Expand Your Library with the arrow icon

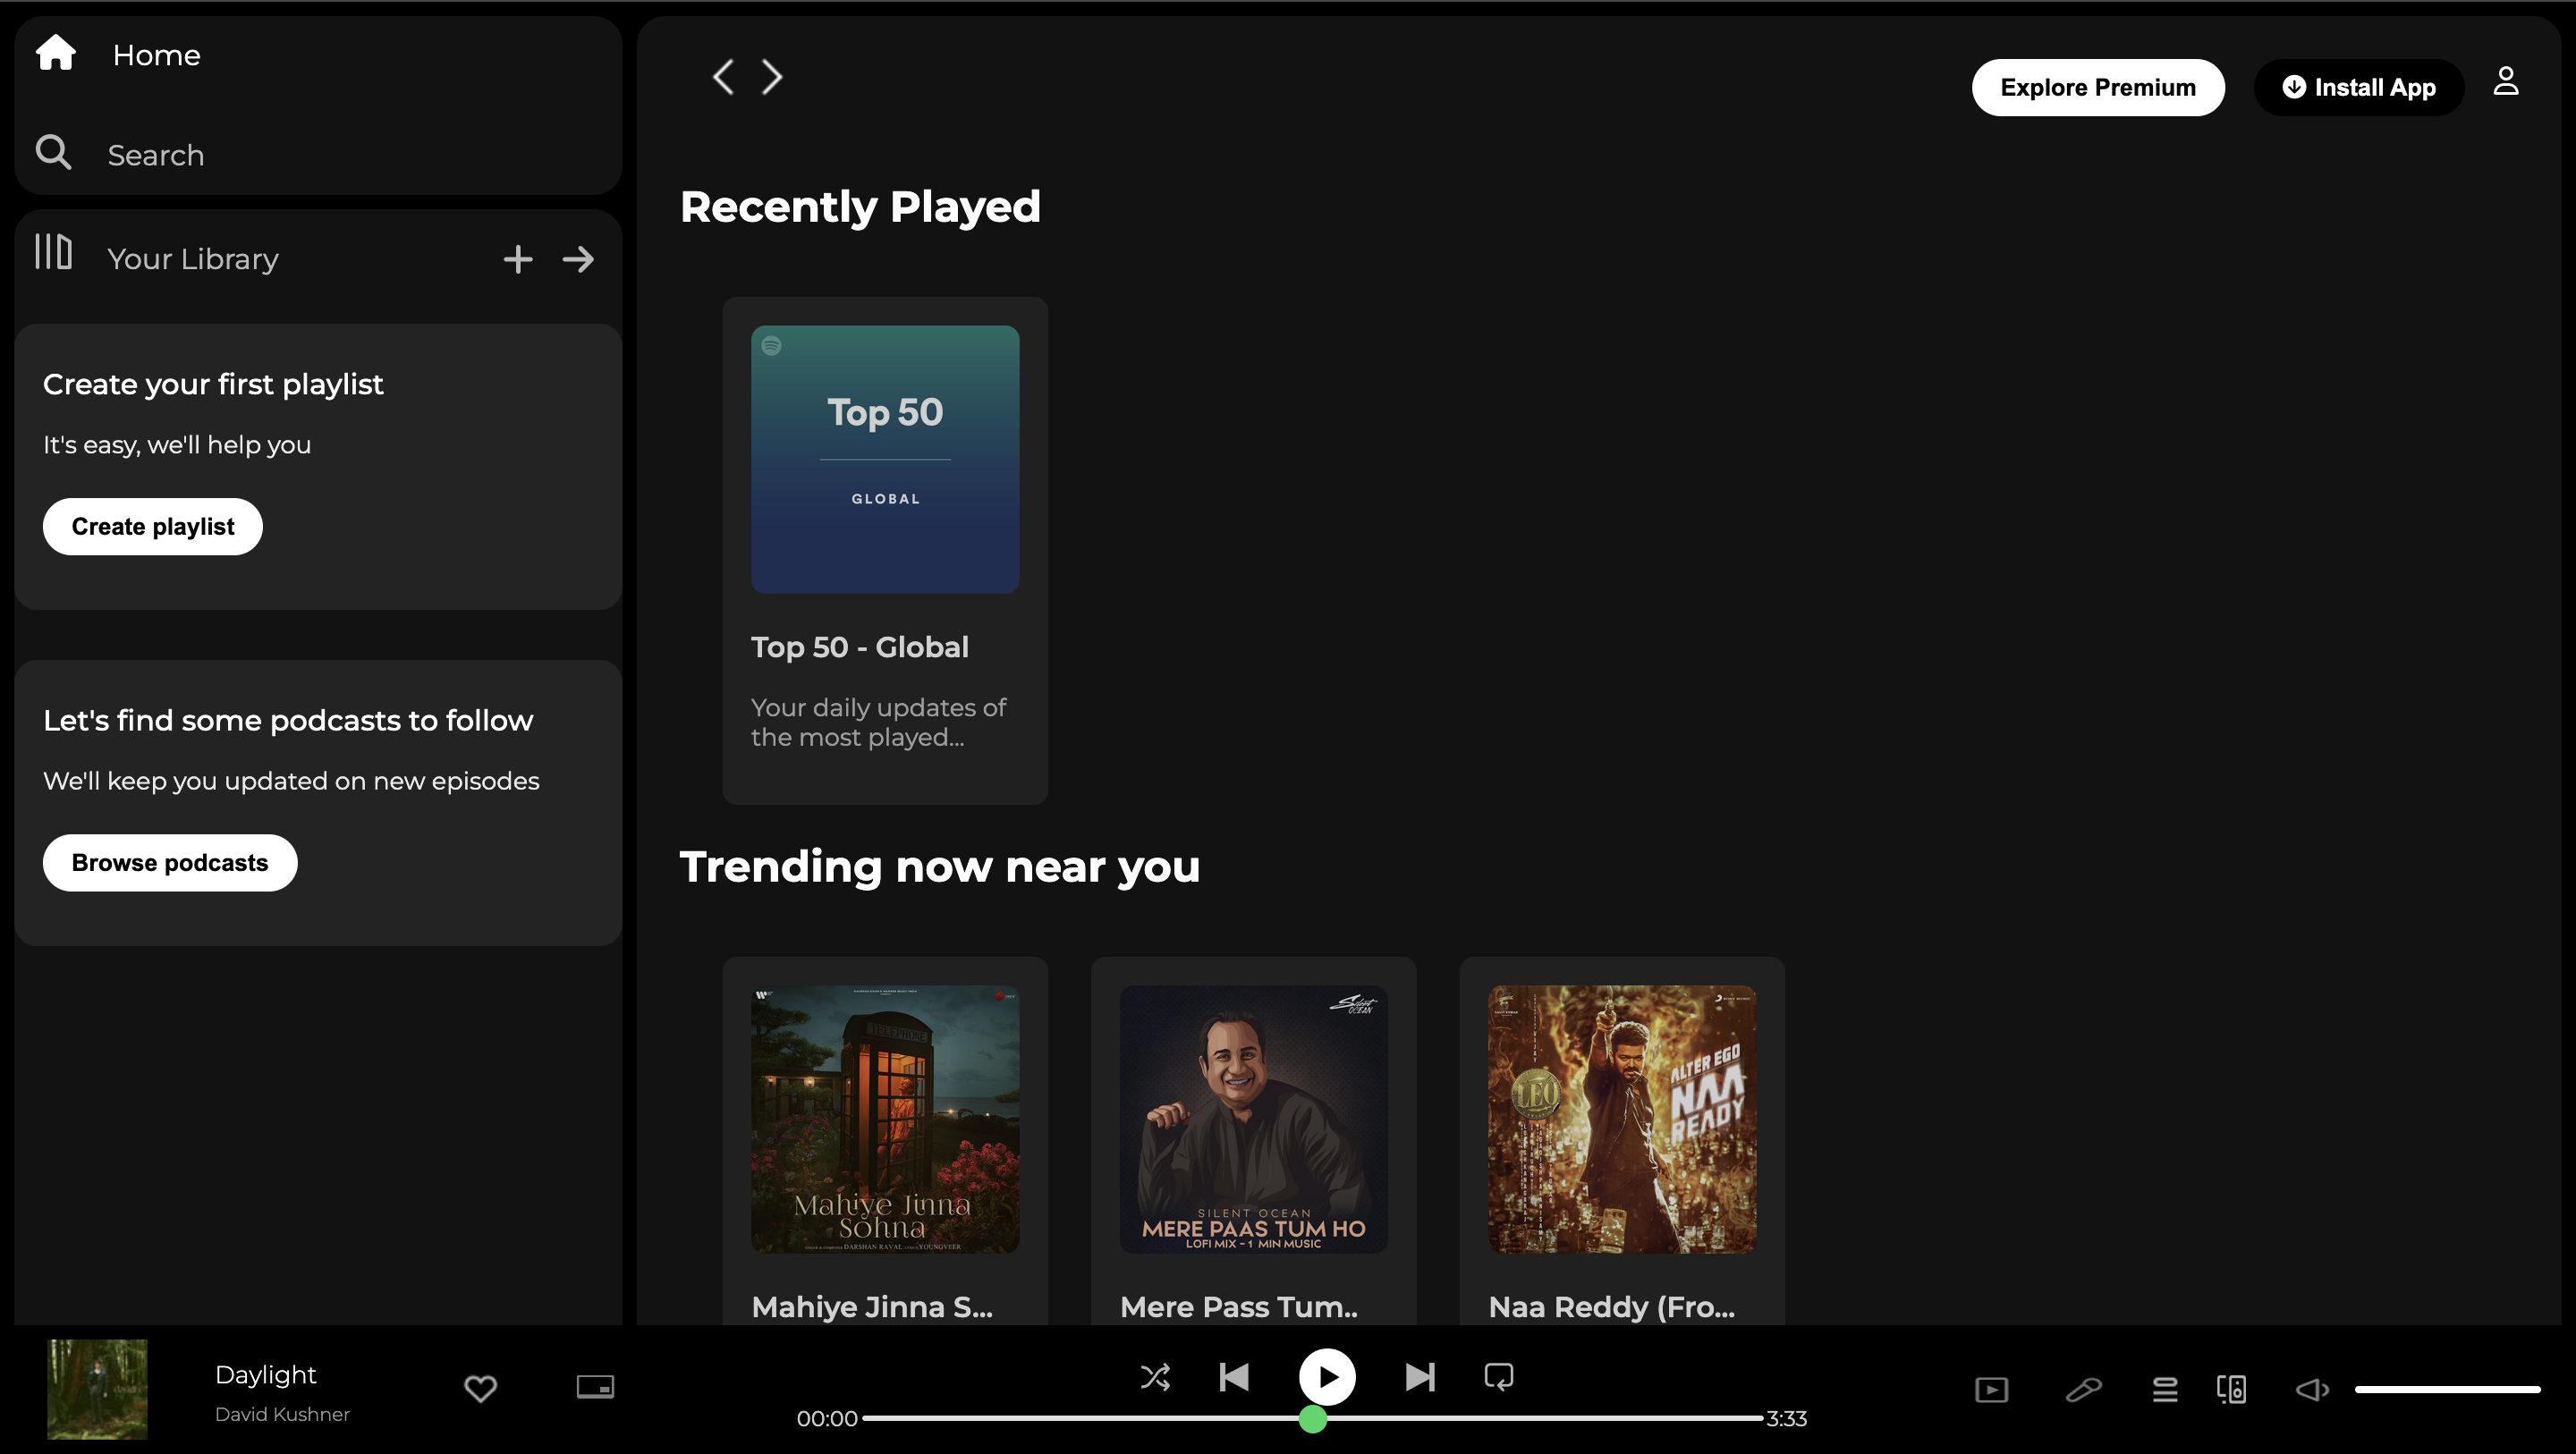tap(578, 259)
